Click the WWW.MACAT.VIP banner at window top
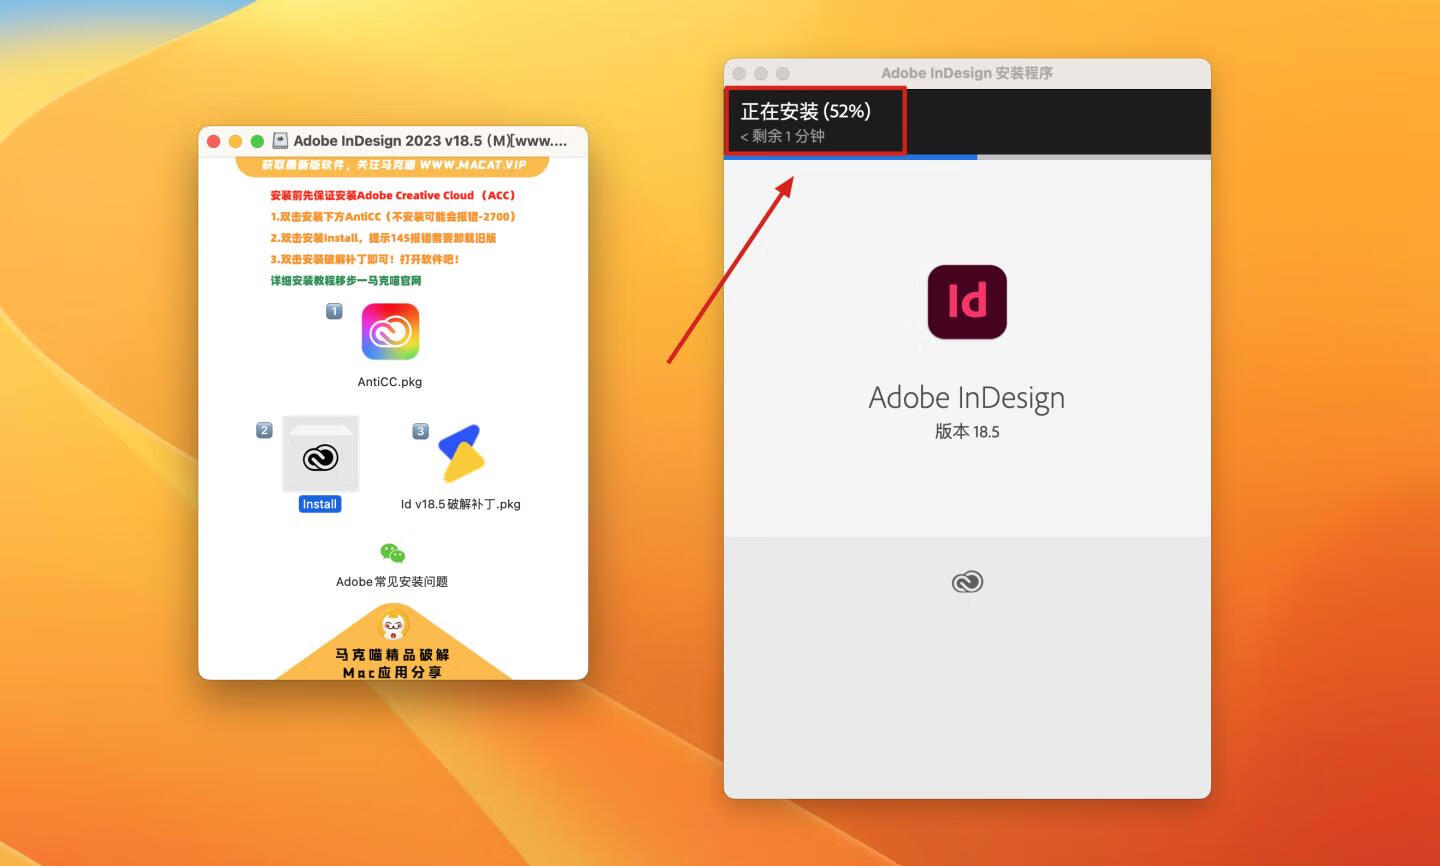Viewport: 1440px width, 866px height. point(393,165)
